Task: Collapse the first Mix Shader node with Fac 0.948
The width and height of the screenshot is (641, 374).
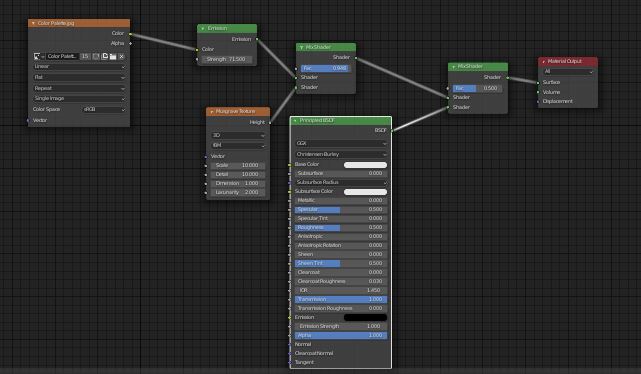Action: [x=302, y=47]
